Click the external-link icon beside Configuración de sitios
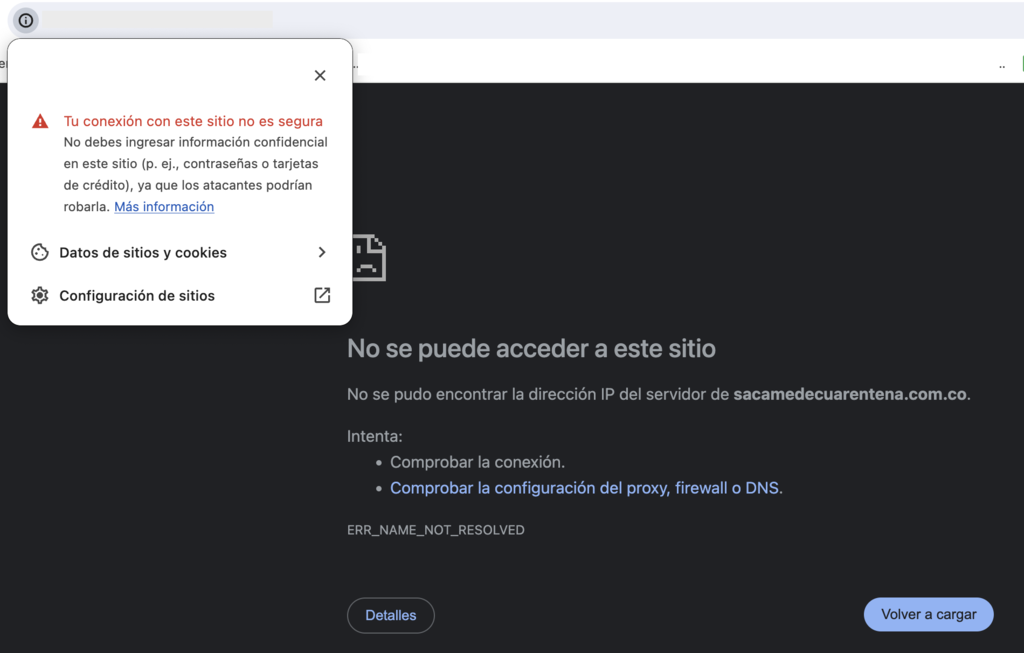 click(x=321, y=295)
